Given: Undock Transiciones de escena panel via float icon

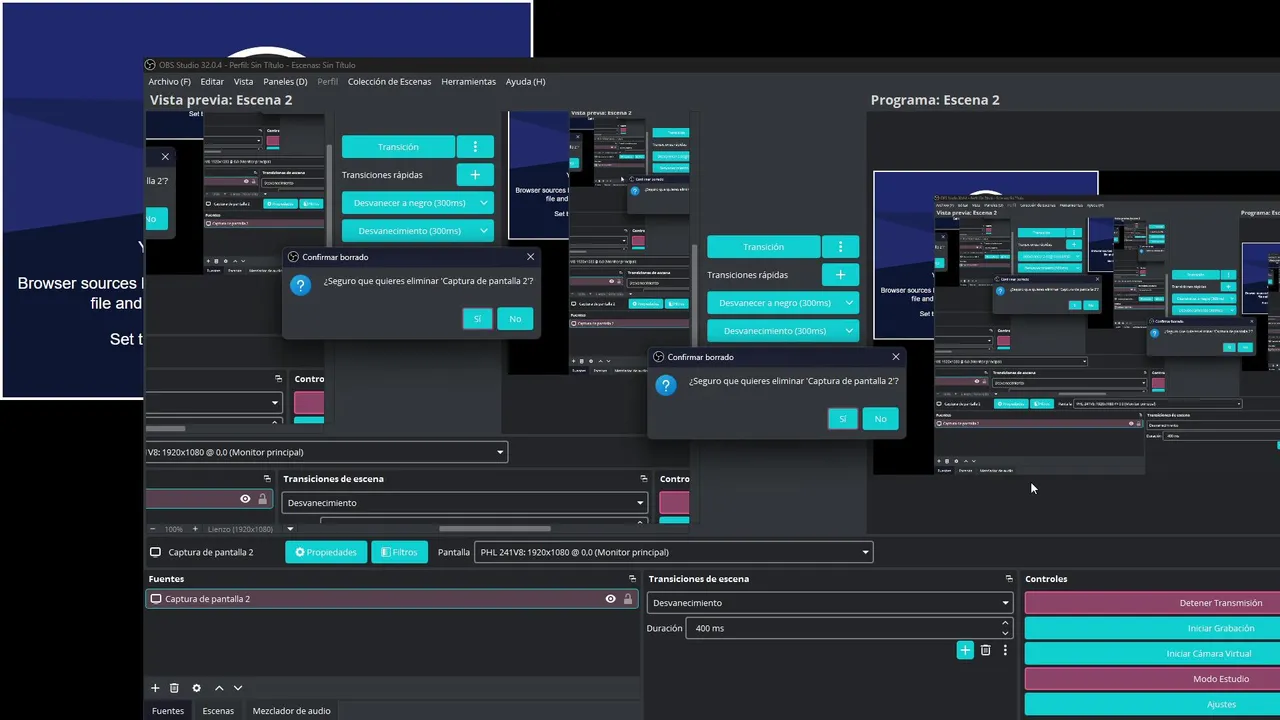Looking at the screenshot, I should point(1008,579).
